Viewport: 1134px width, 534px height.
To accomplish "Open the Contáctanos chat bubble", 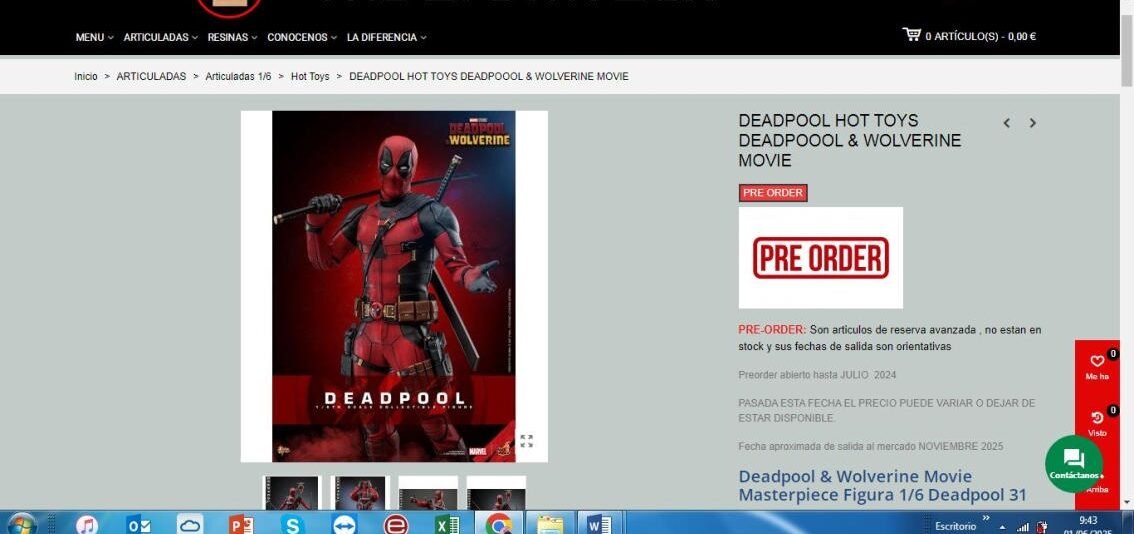I will (x=1074, y=464).
